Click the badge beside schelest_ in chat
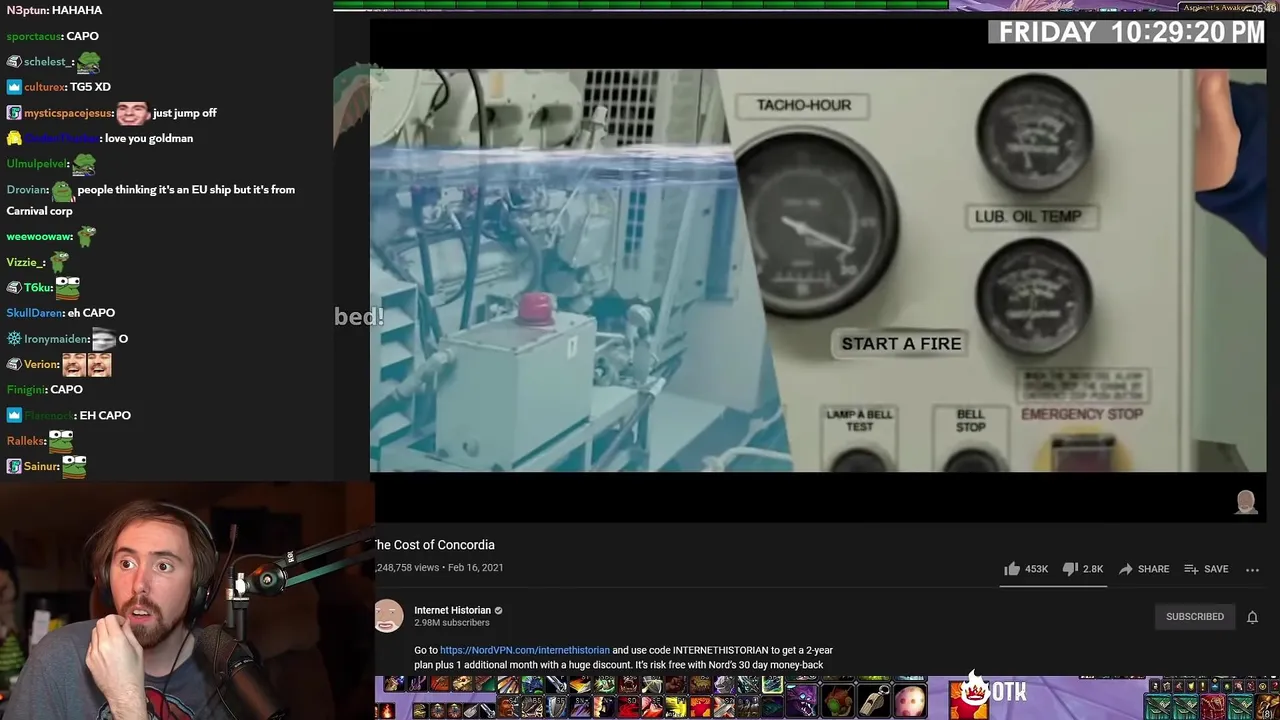 (14, 62)
